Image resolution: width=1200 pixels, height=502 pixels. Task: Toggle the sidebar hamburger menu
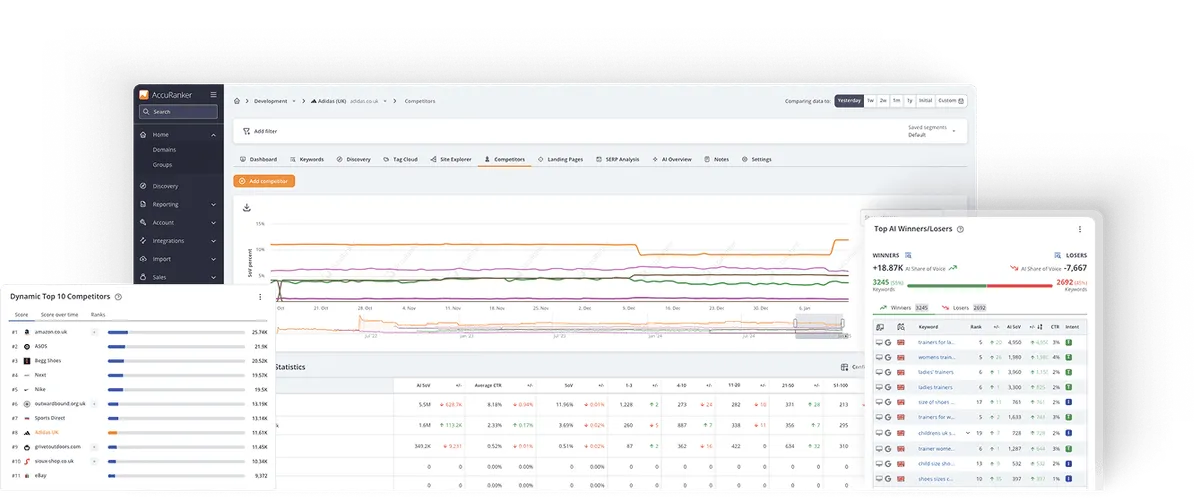click(x=212, y=95)
